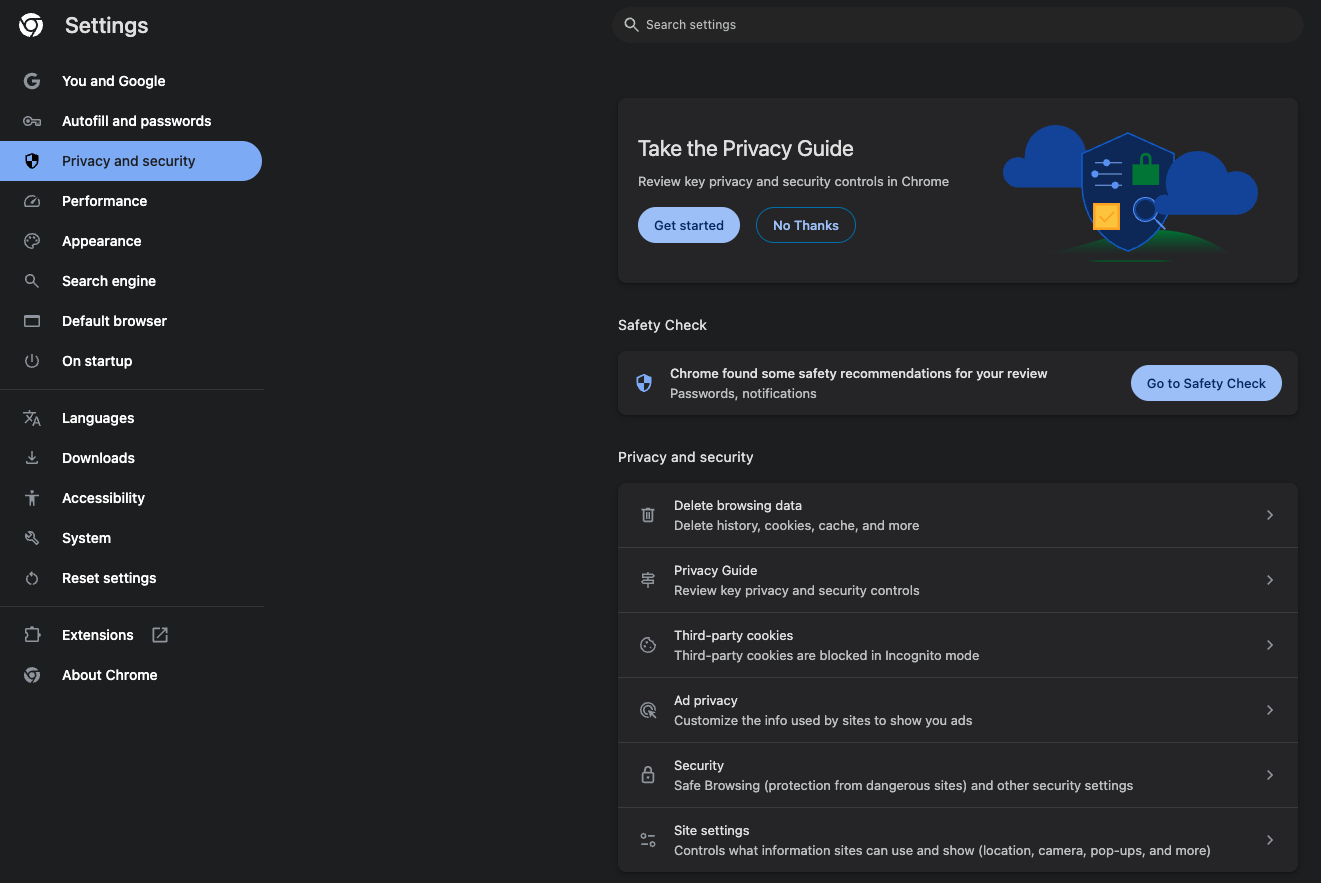
Task: Open Site settings using its chevron arrow
Action: coord(1270,840)
